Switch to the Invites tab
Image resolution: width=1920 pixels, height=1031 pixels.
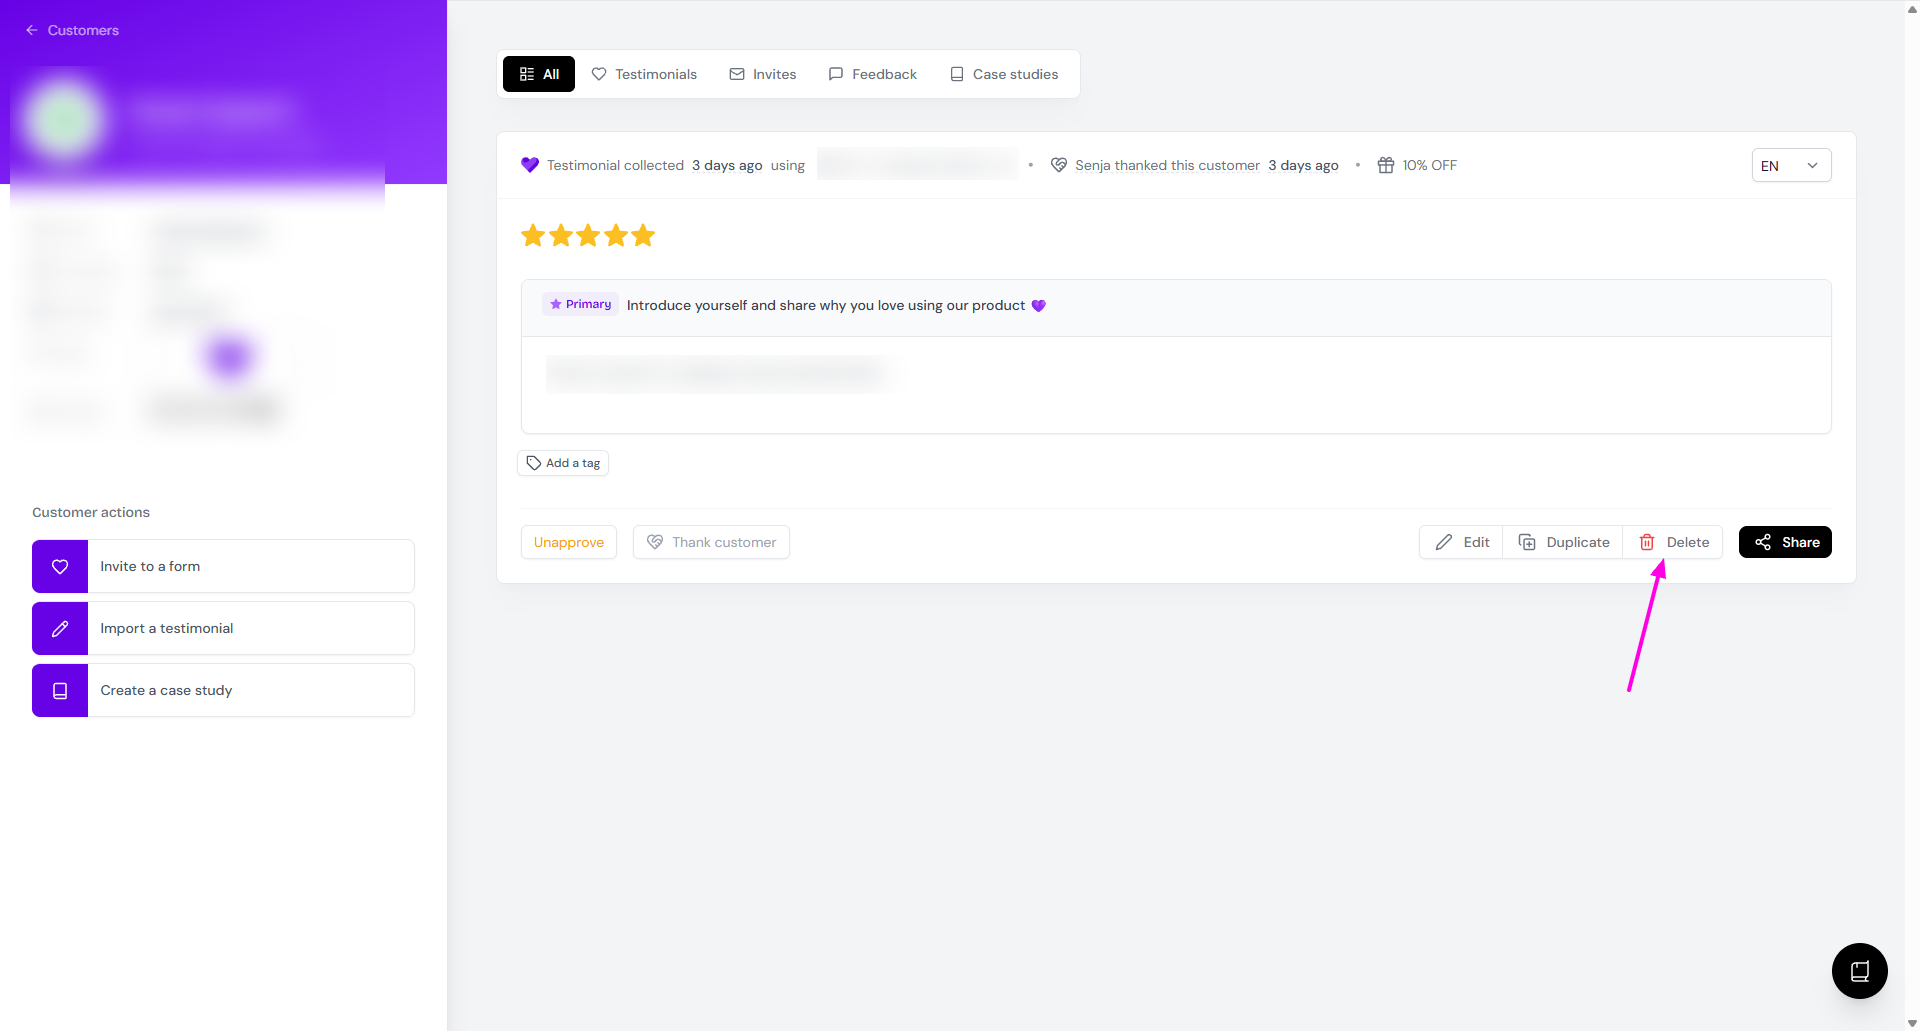[763, 74]
